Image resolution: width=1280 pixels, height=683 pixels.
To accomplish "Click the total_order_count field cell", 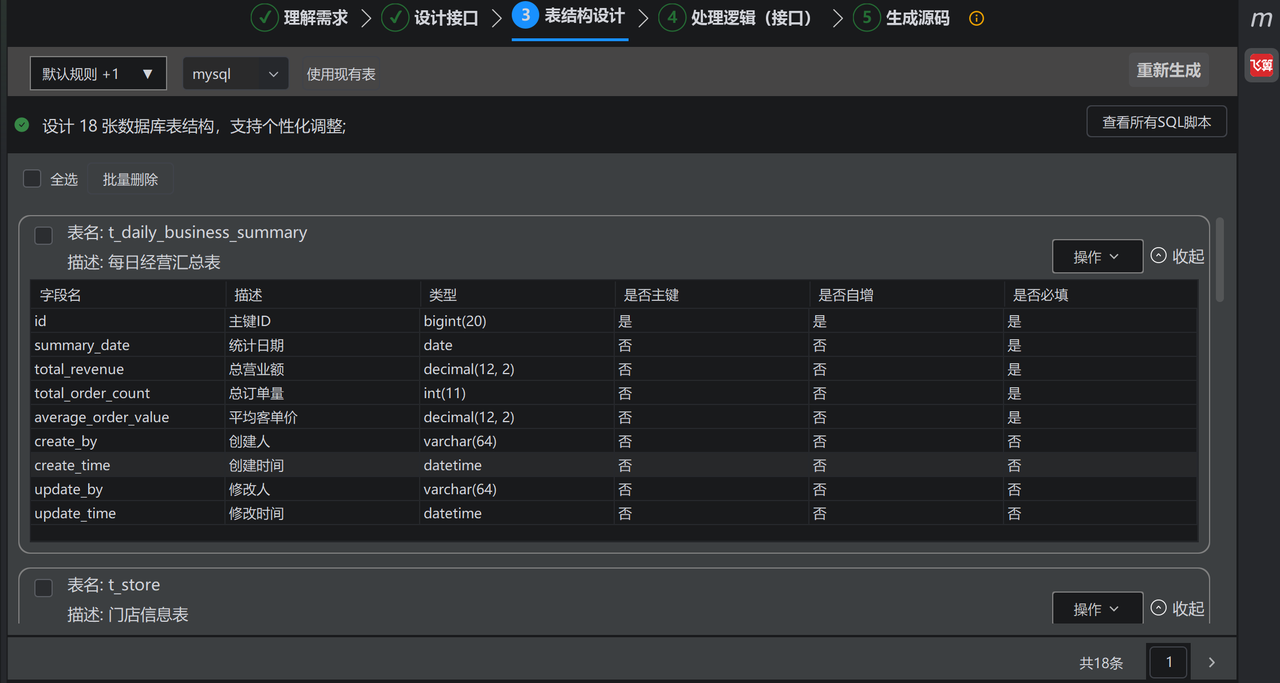I will point(128,393).
